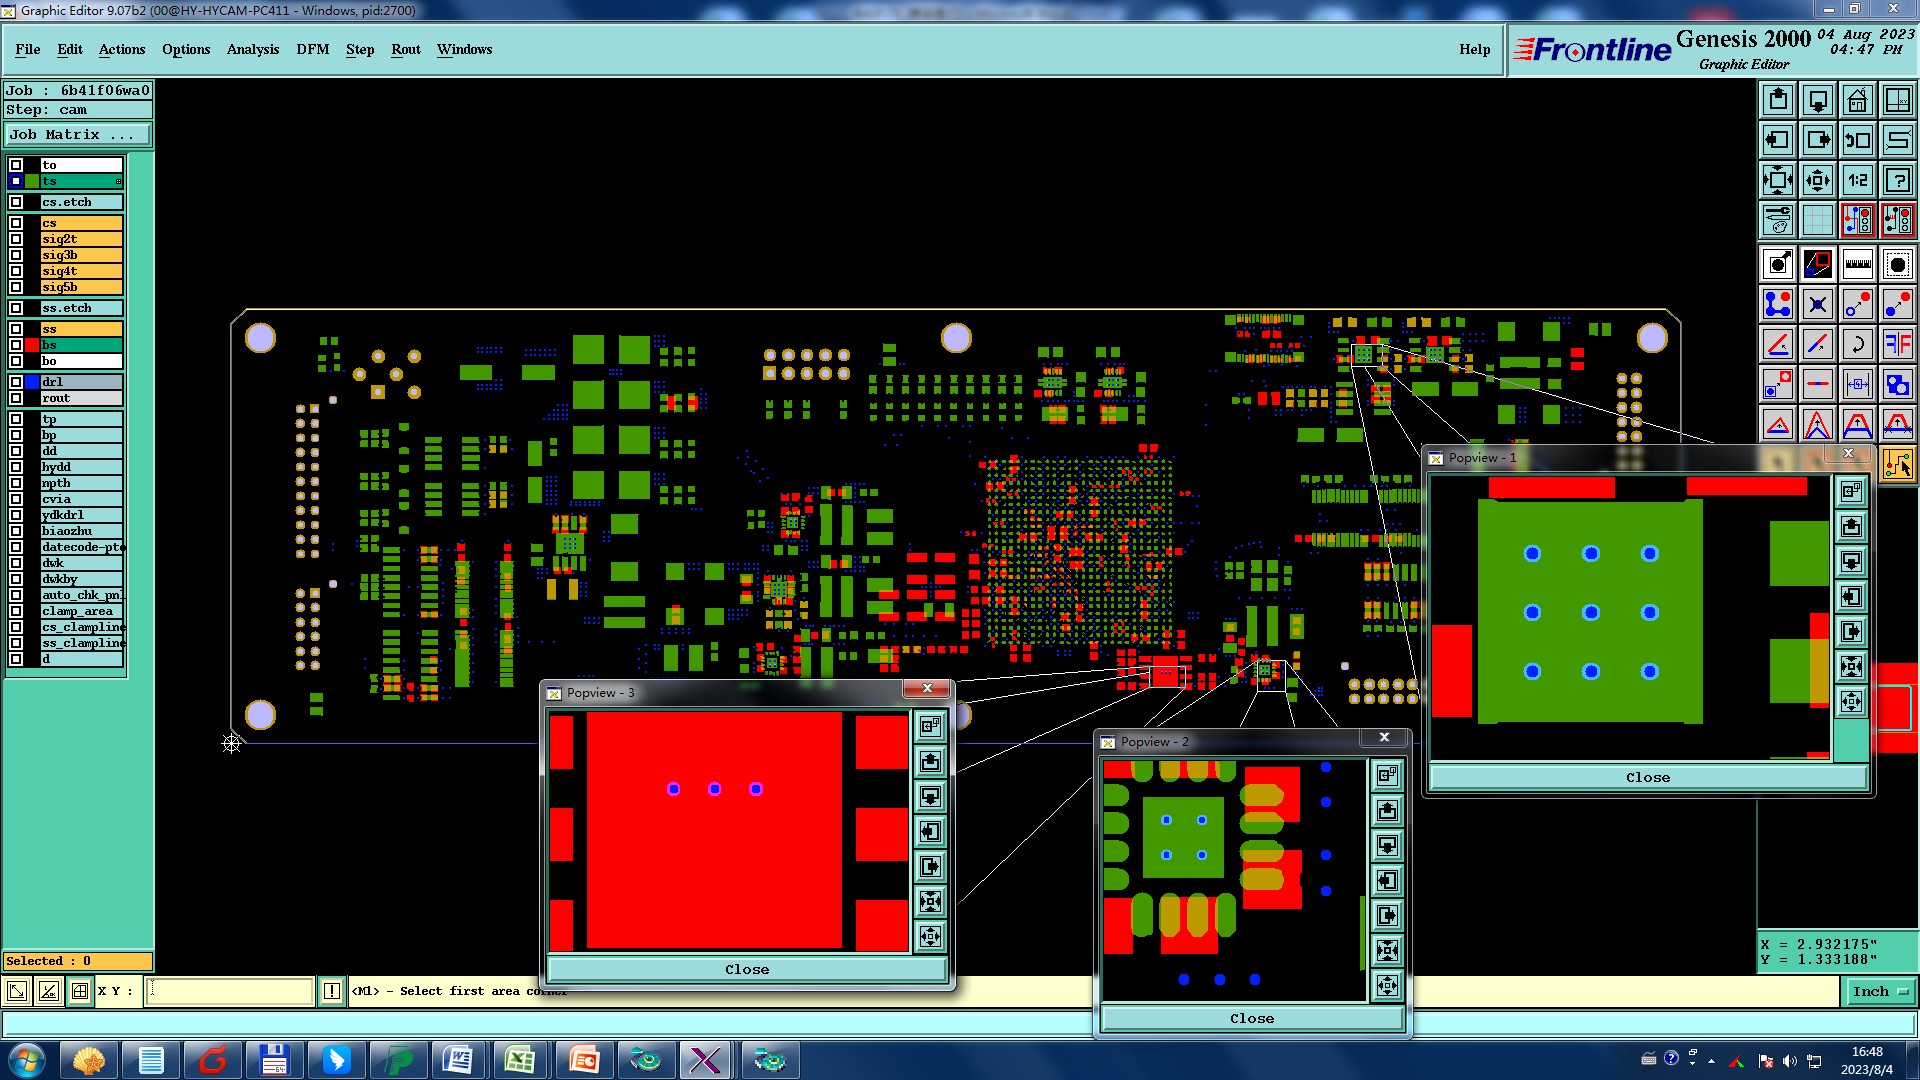
Task: Click the ruler measure tool icon
Action: point(1858,264)
